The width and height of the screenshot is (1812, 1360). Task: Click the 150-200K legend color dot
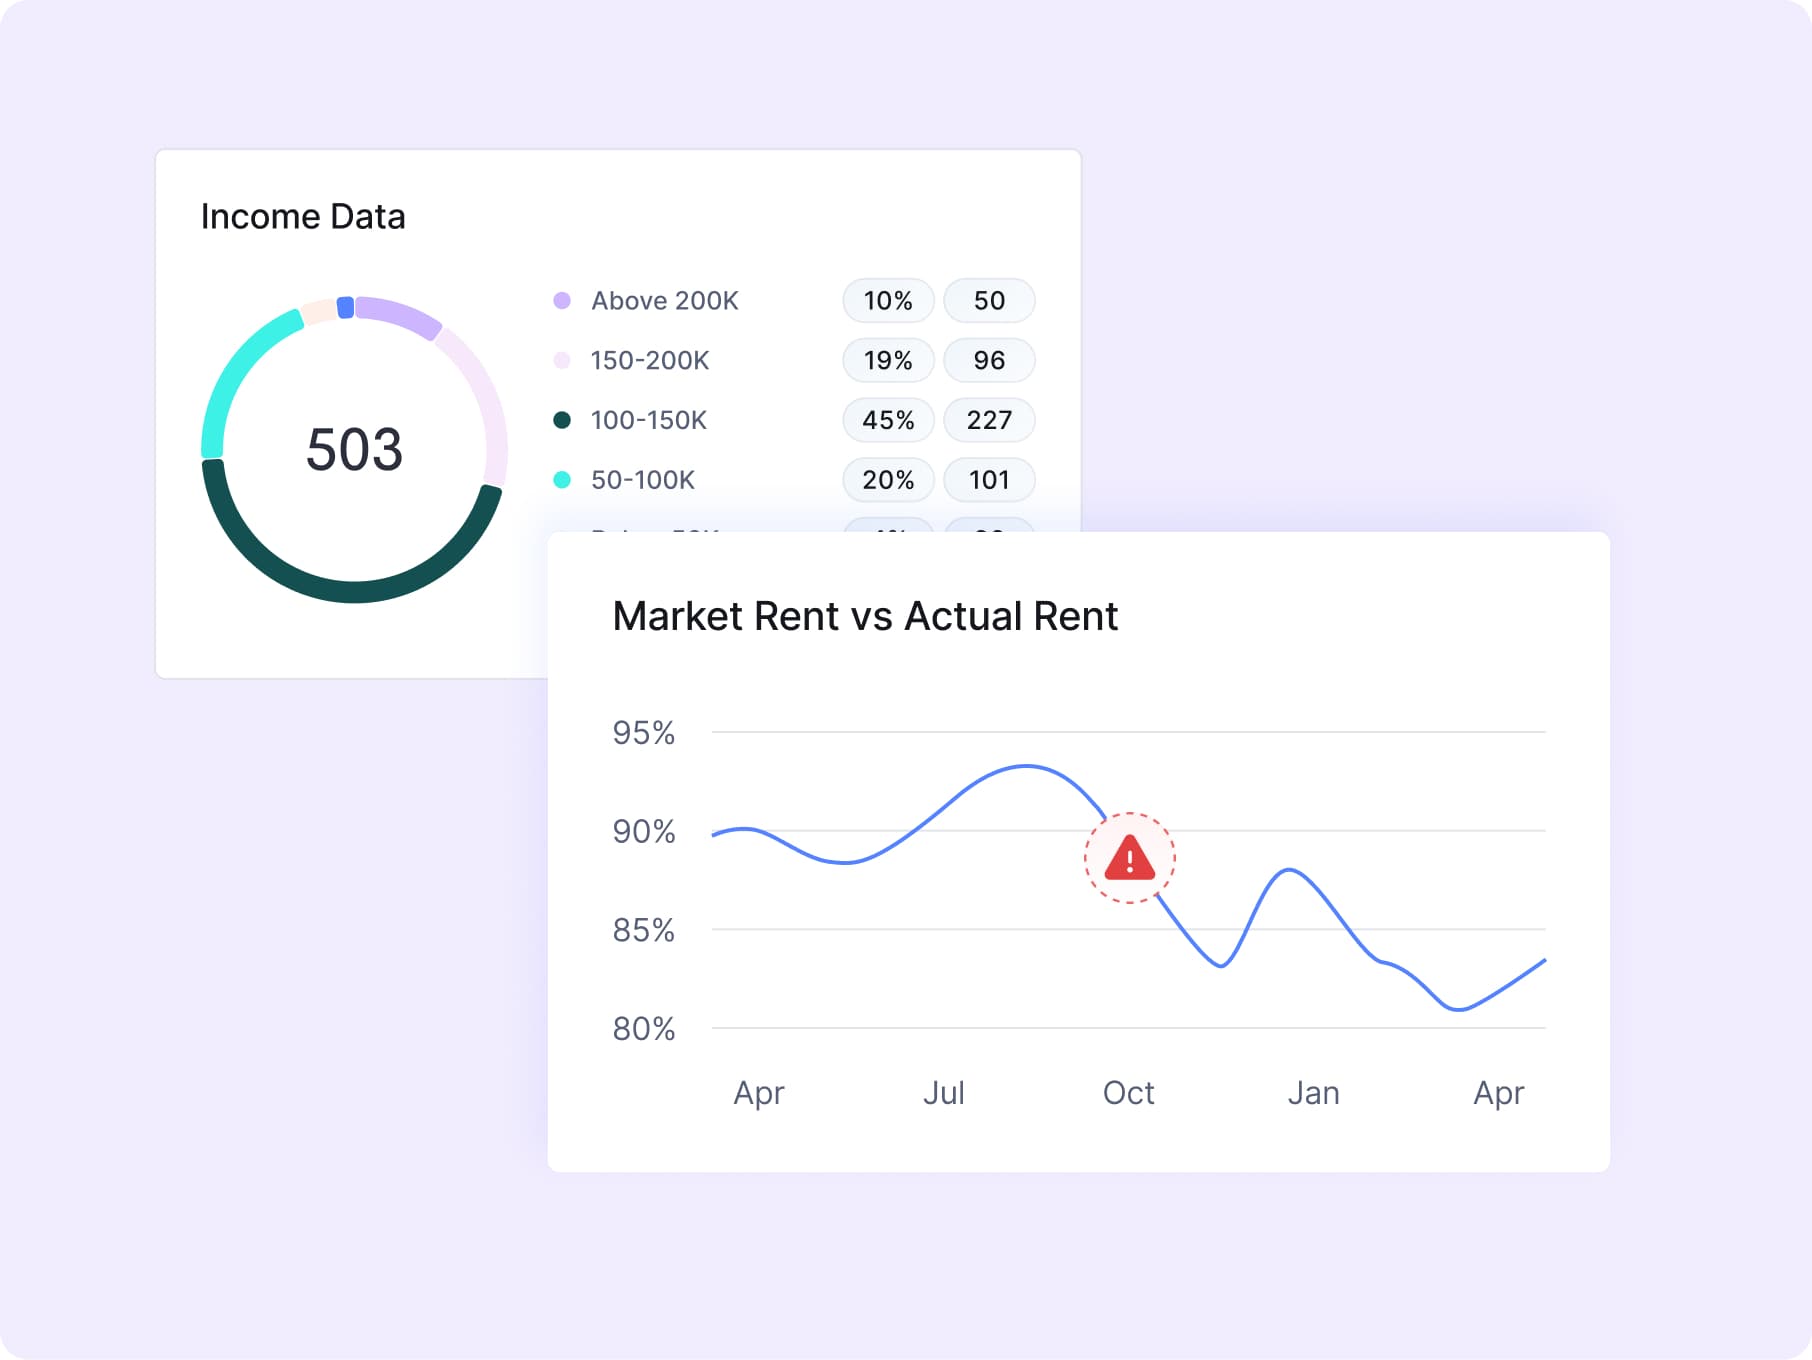[x=561, y=360]
